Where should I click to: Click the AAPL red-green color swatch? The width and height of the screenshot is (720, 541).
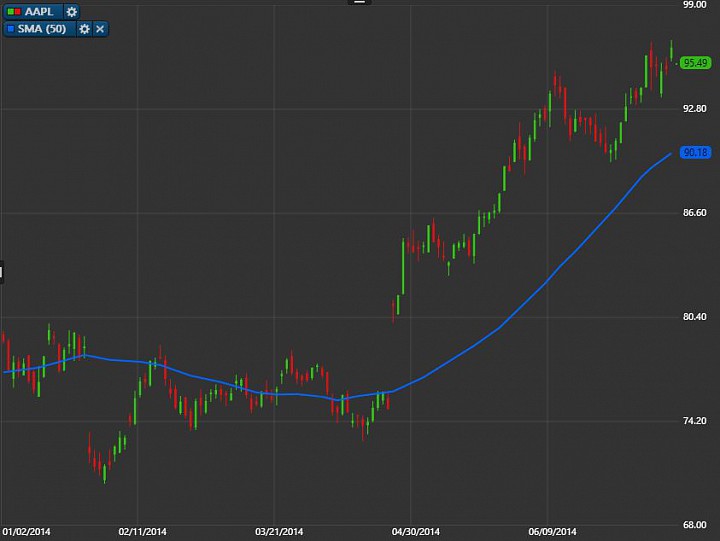point(14,12)
